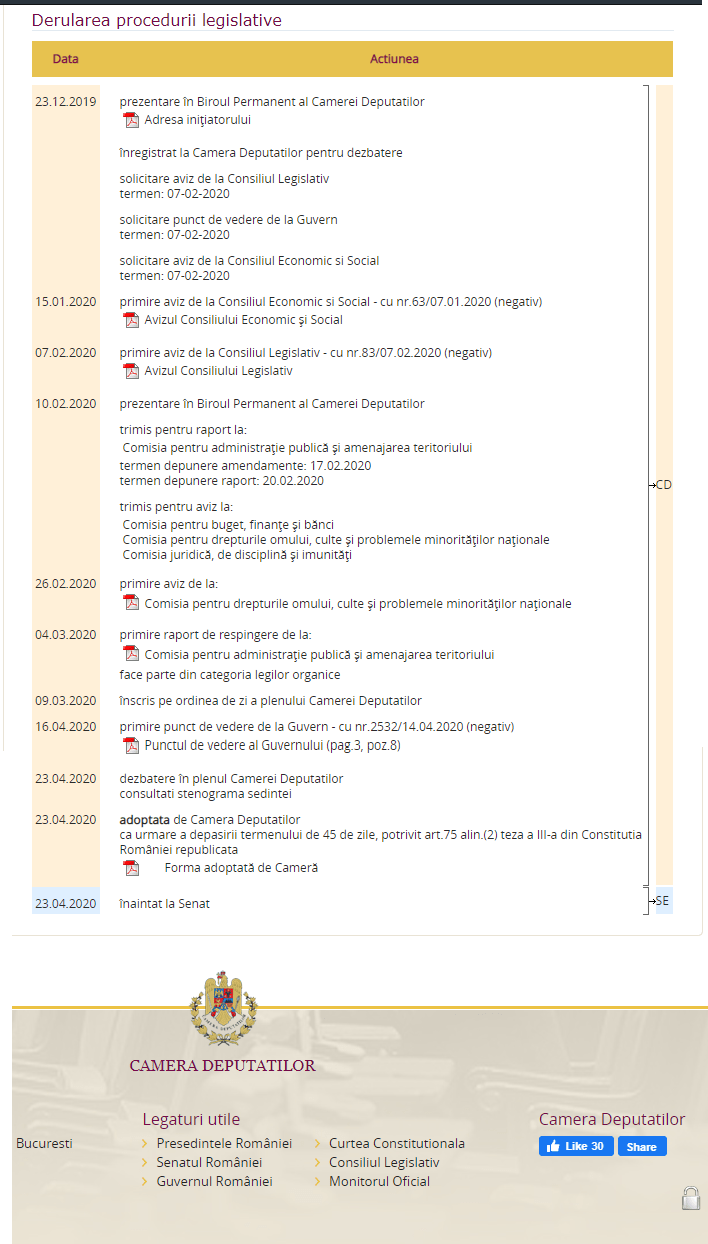Click the CD chamber marker

664,485
